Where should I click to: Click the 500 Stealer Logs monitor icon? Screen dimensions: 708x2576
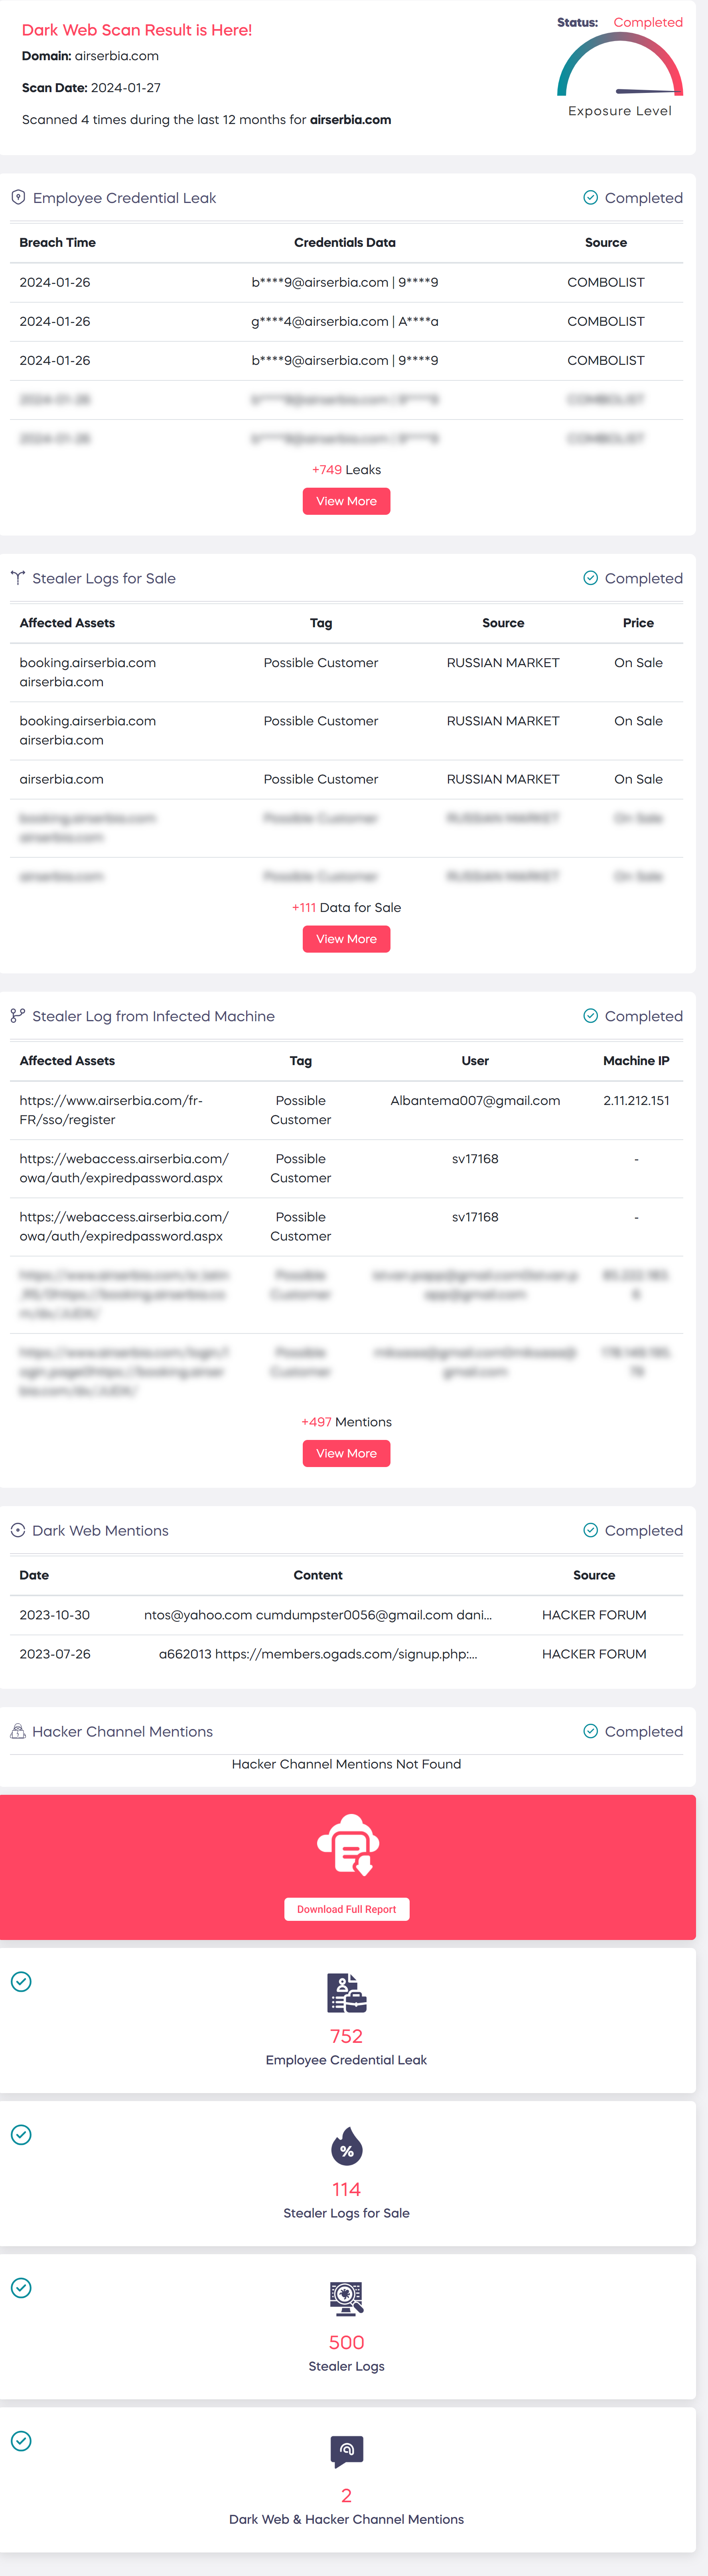click(347, 2299)
